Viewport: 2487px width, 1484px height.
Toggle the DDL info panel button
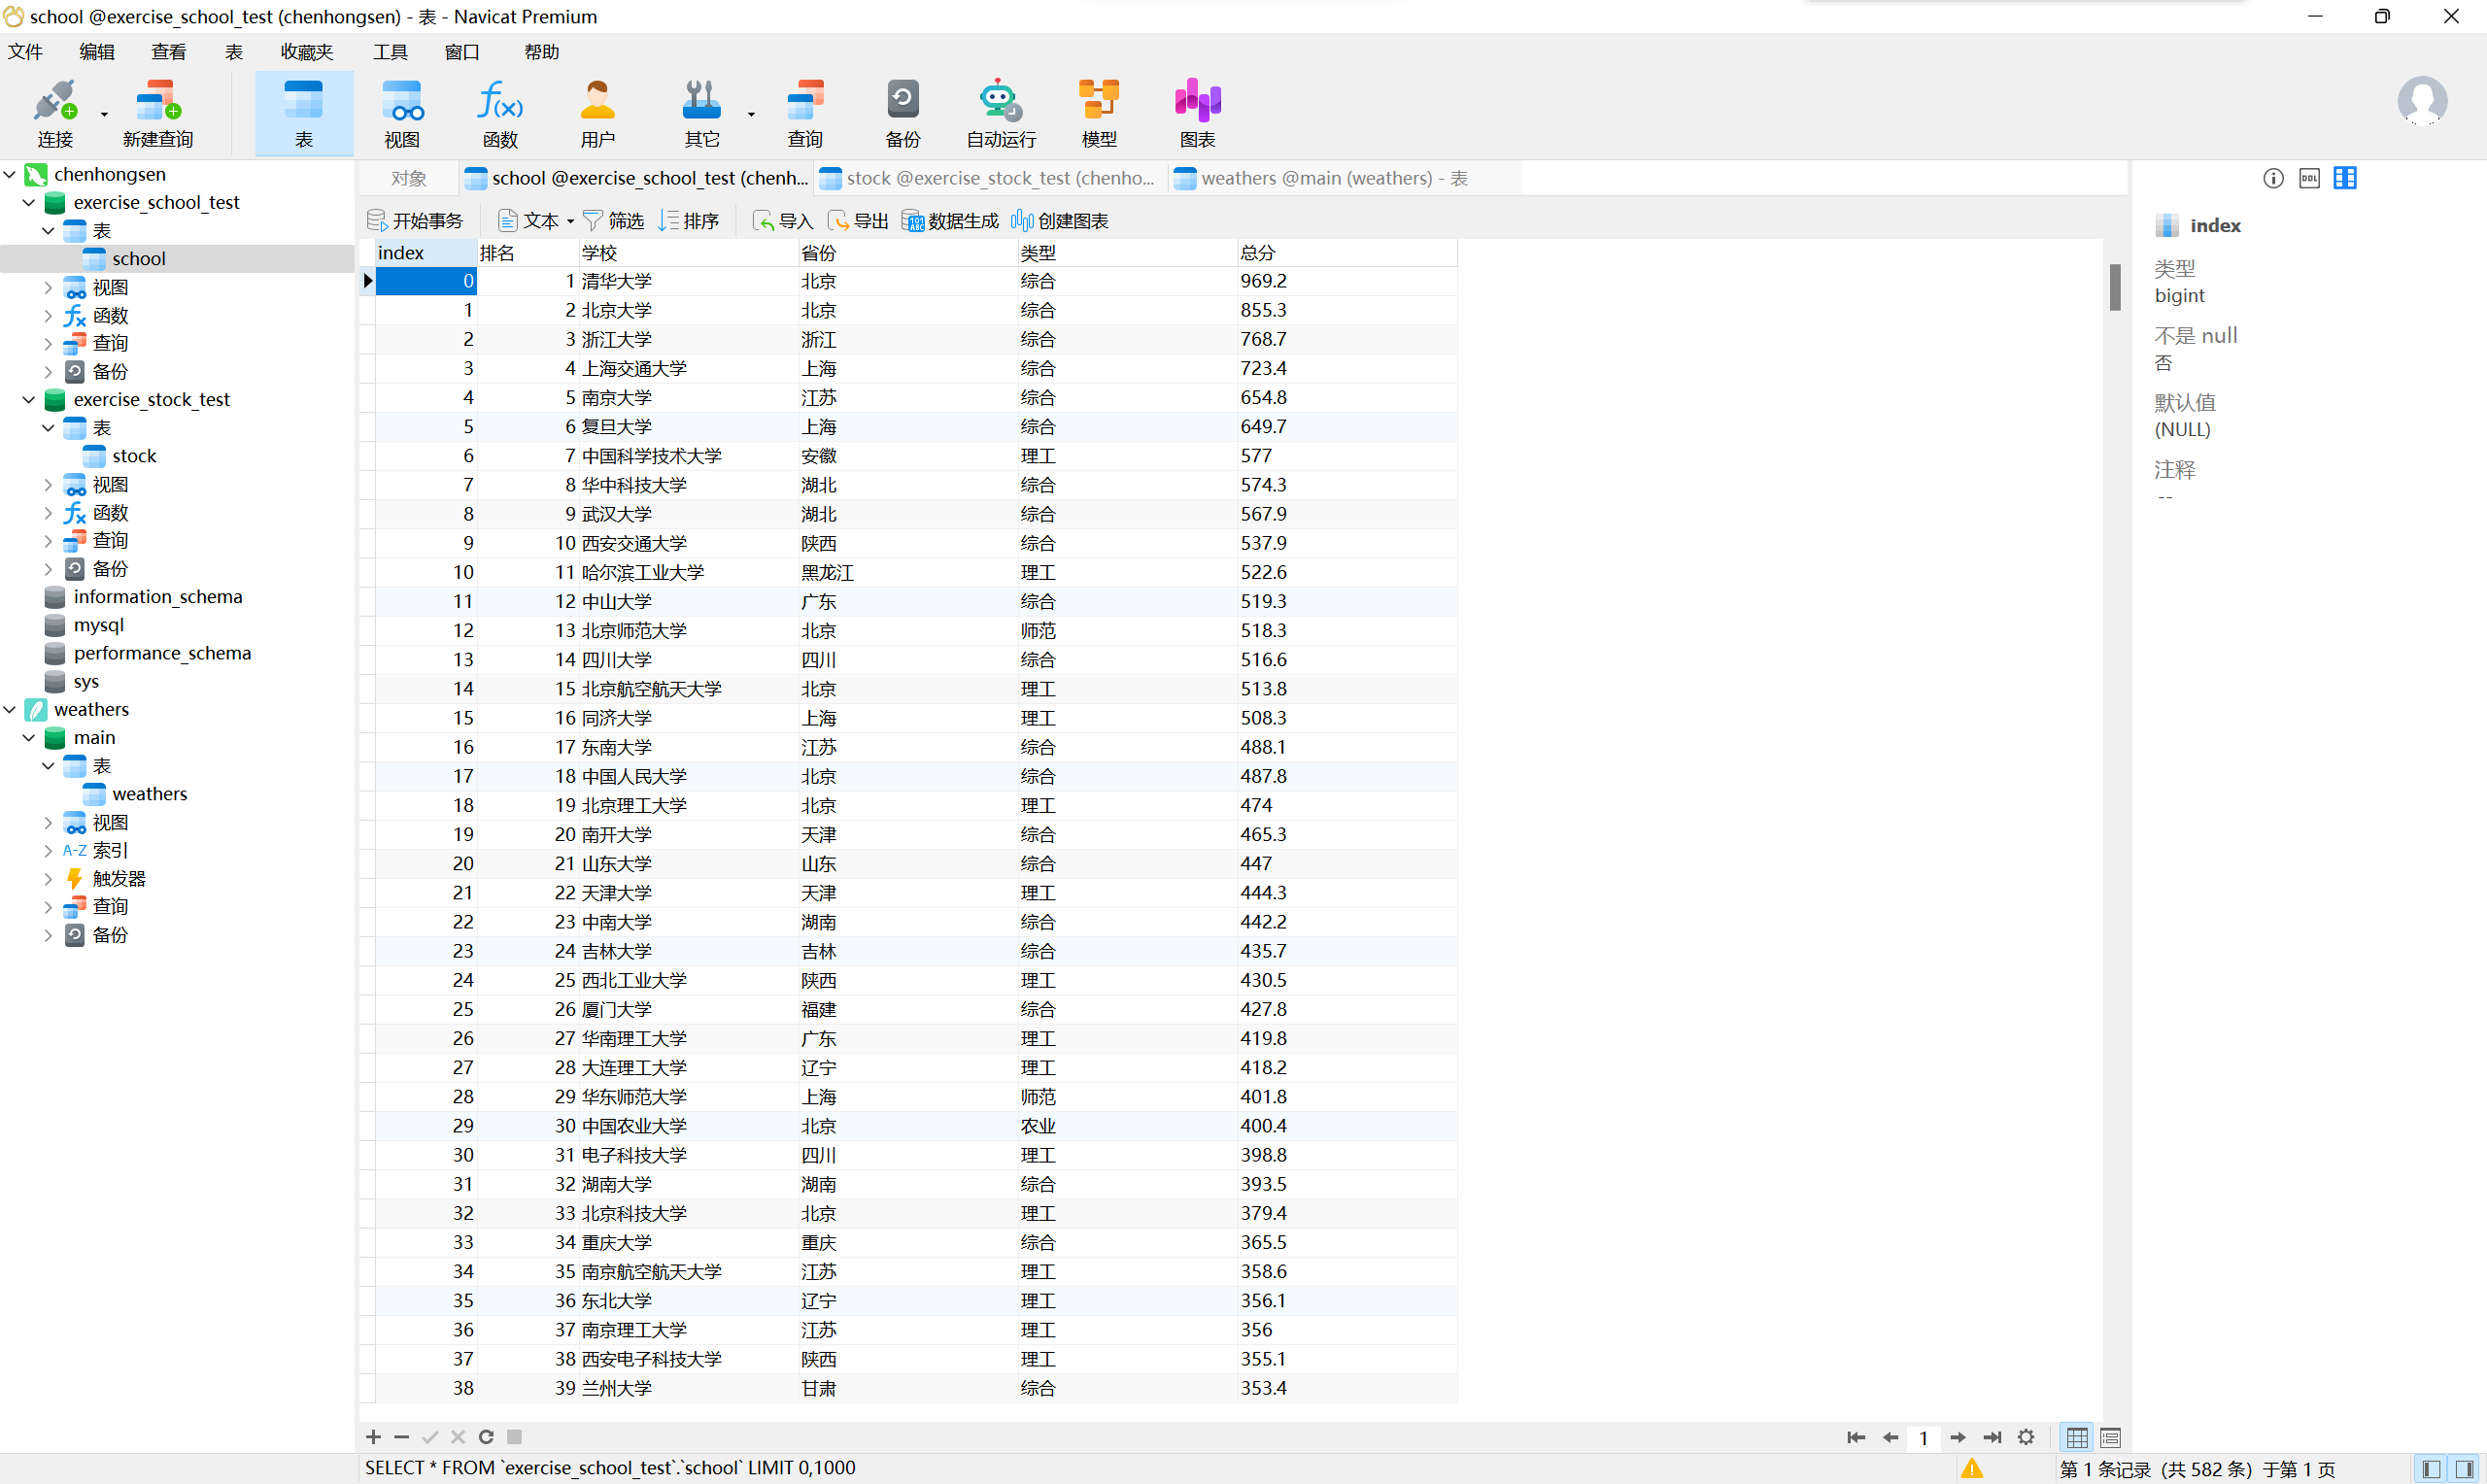pyautogui.click(x=2309, y=179)
